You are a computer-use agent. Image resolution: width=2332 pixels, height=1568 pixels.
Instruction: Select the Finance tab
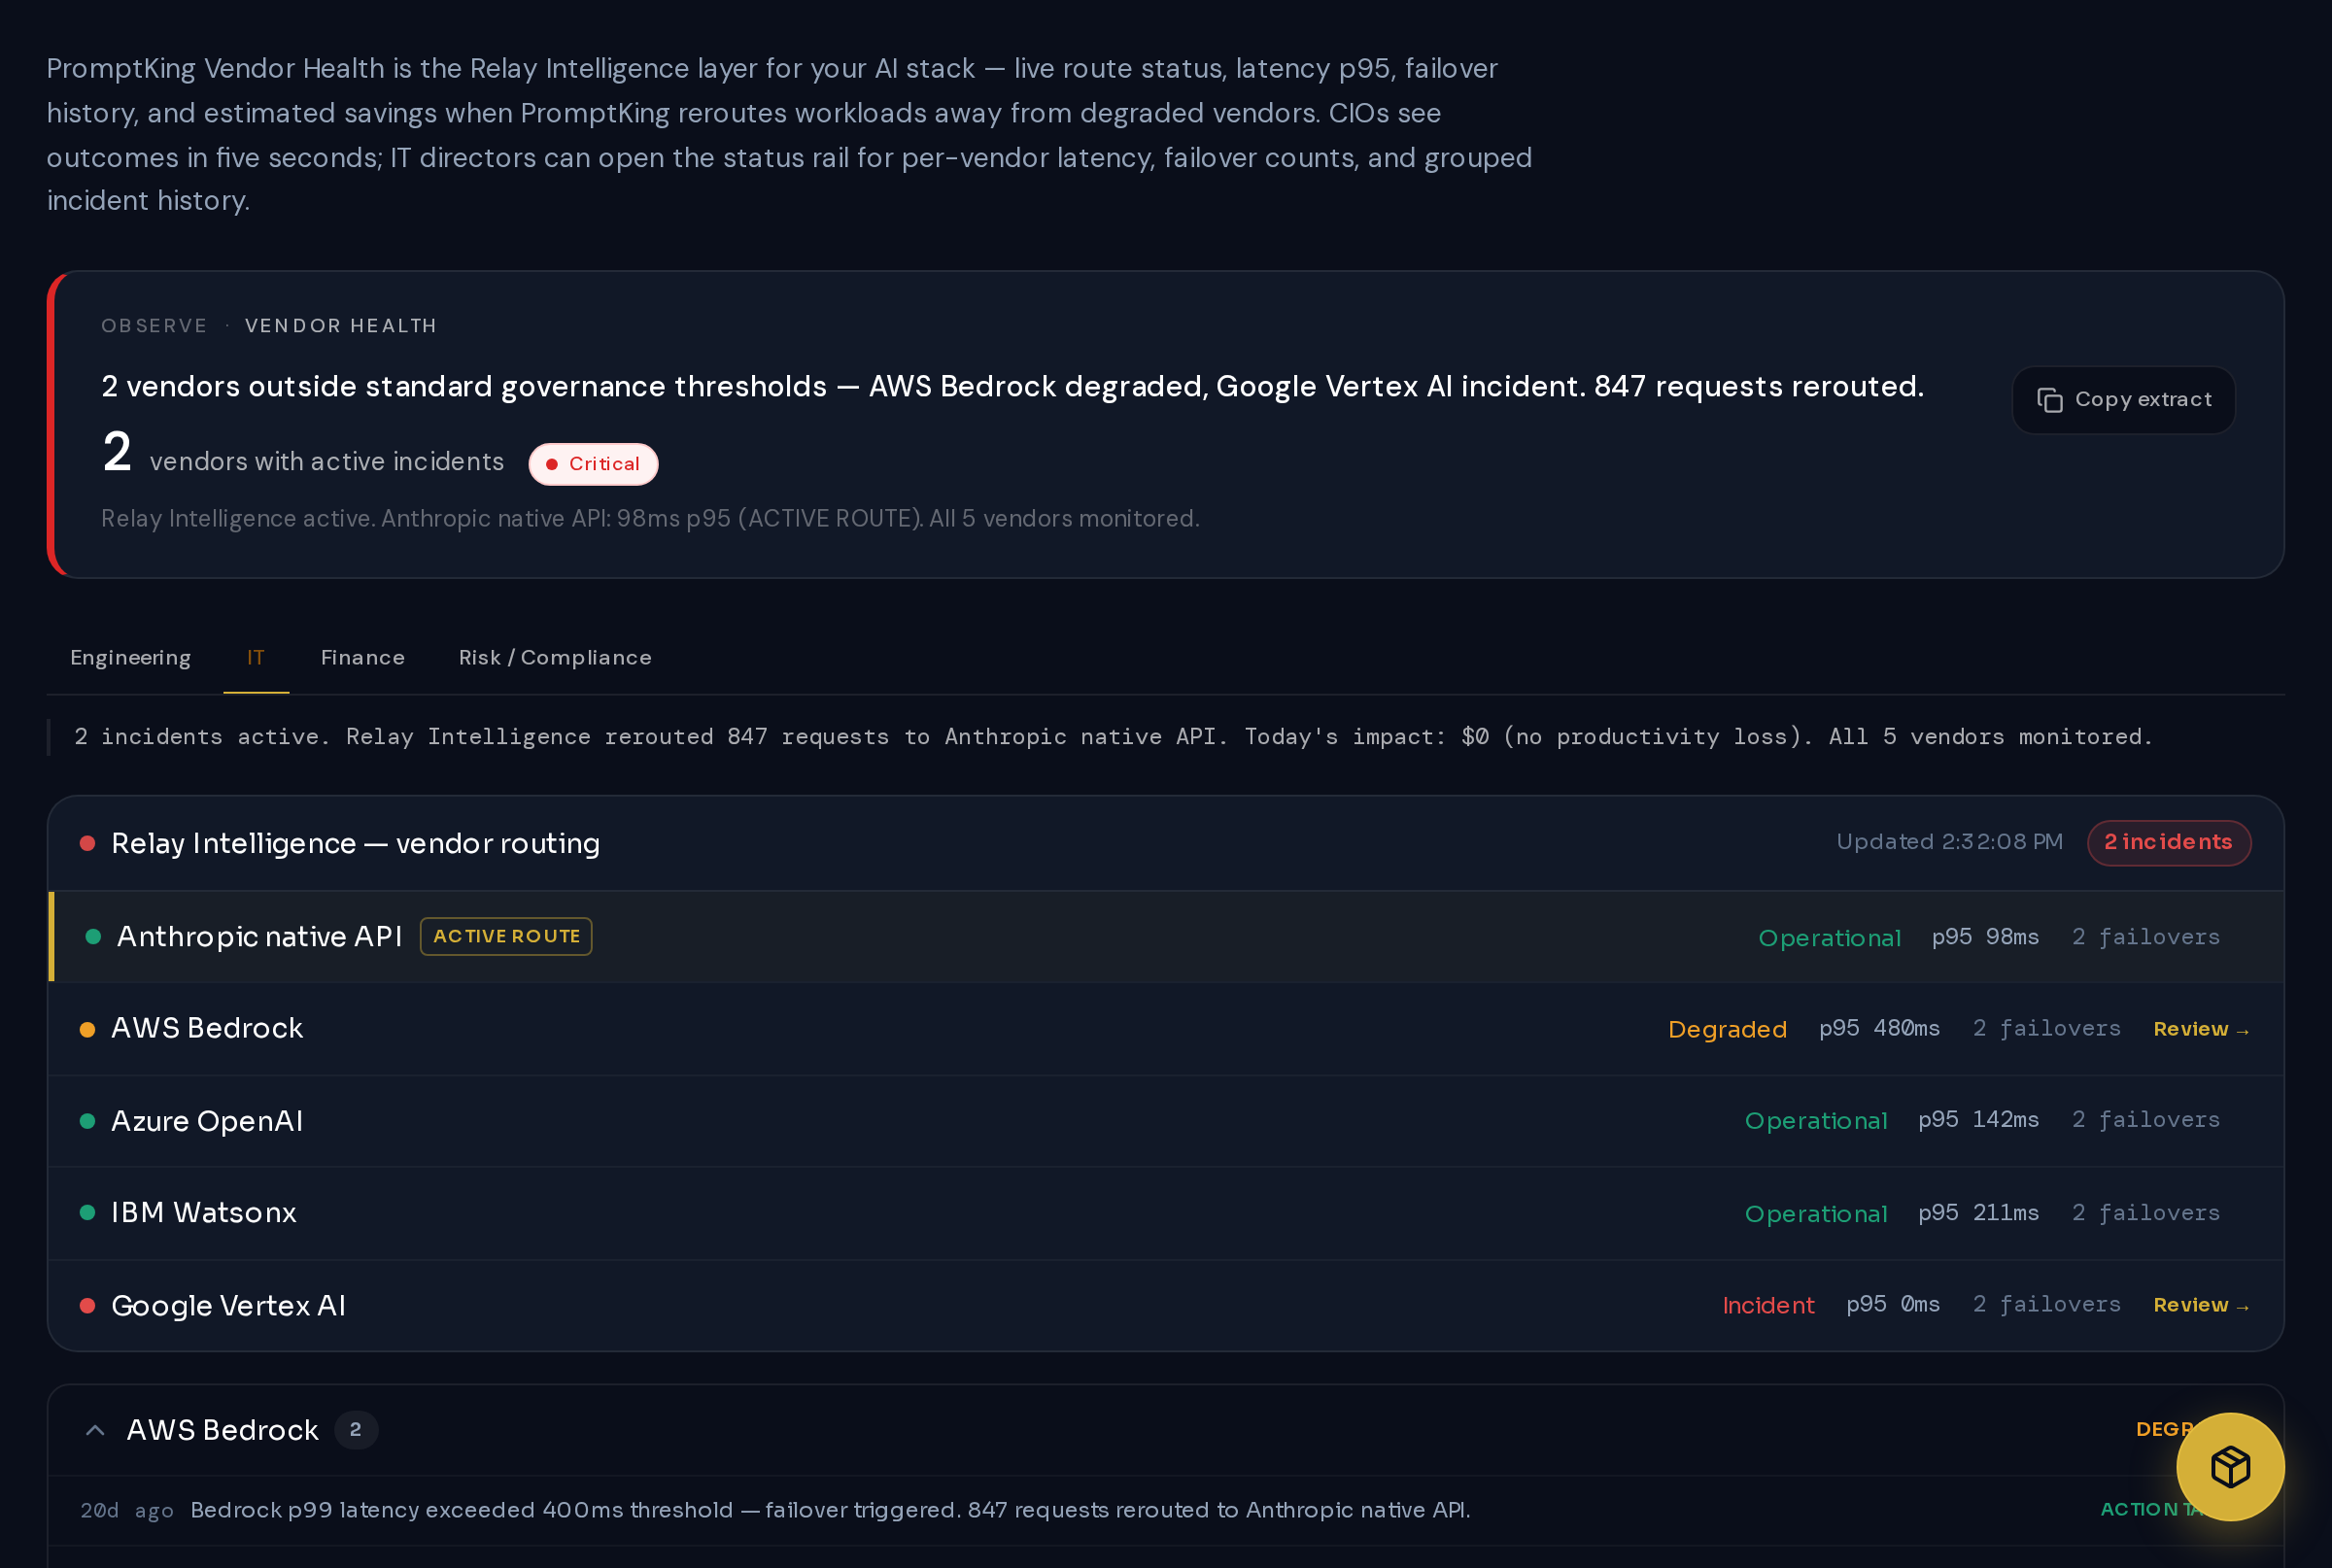[363, 657]
